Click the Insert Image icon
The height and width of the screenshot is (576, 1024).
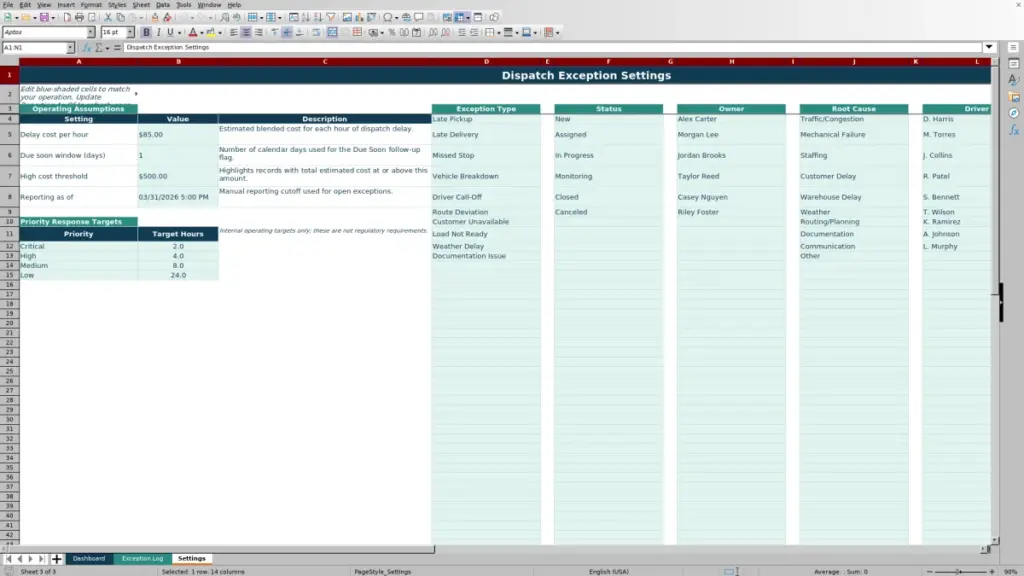(x=347, y=17)
